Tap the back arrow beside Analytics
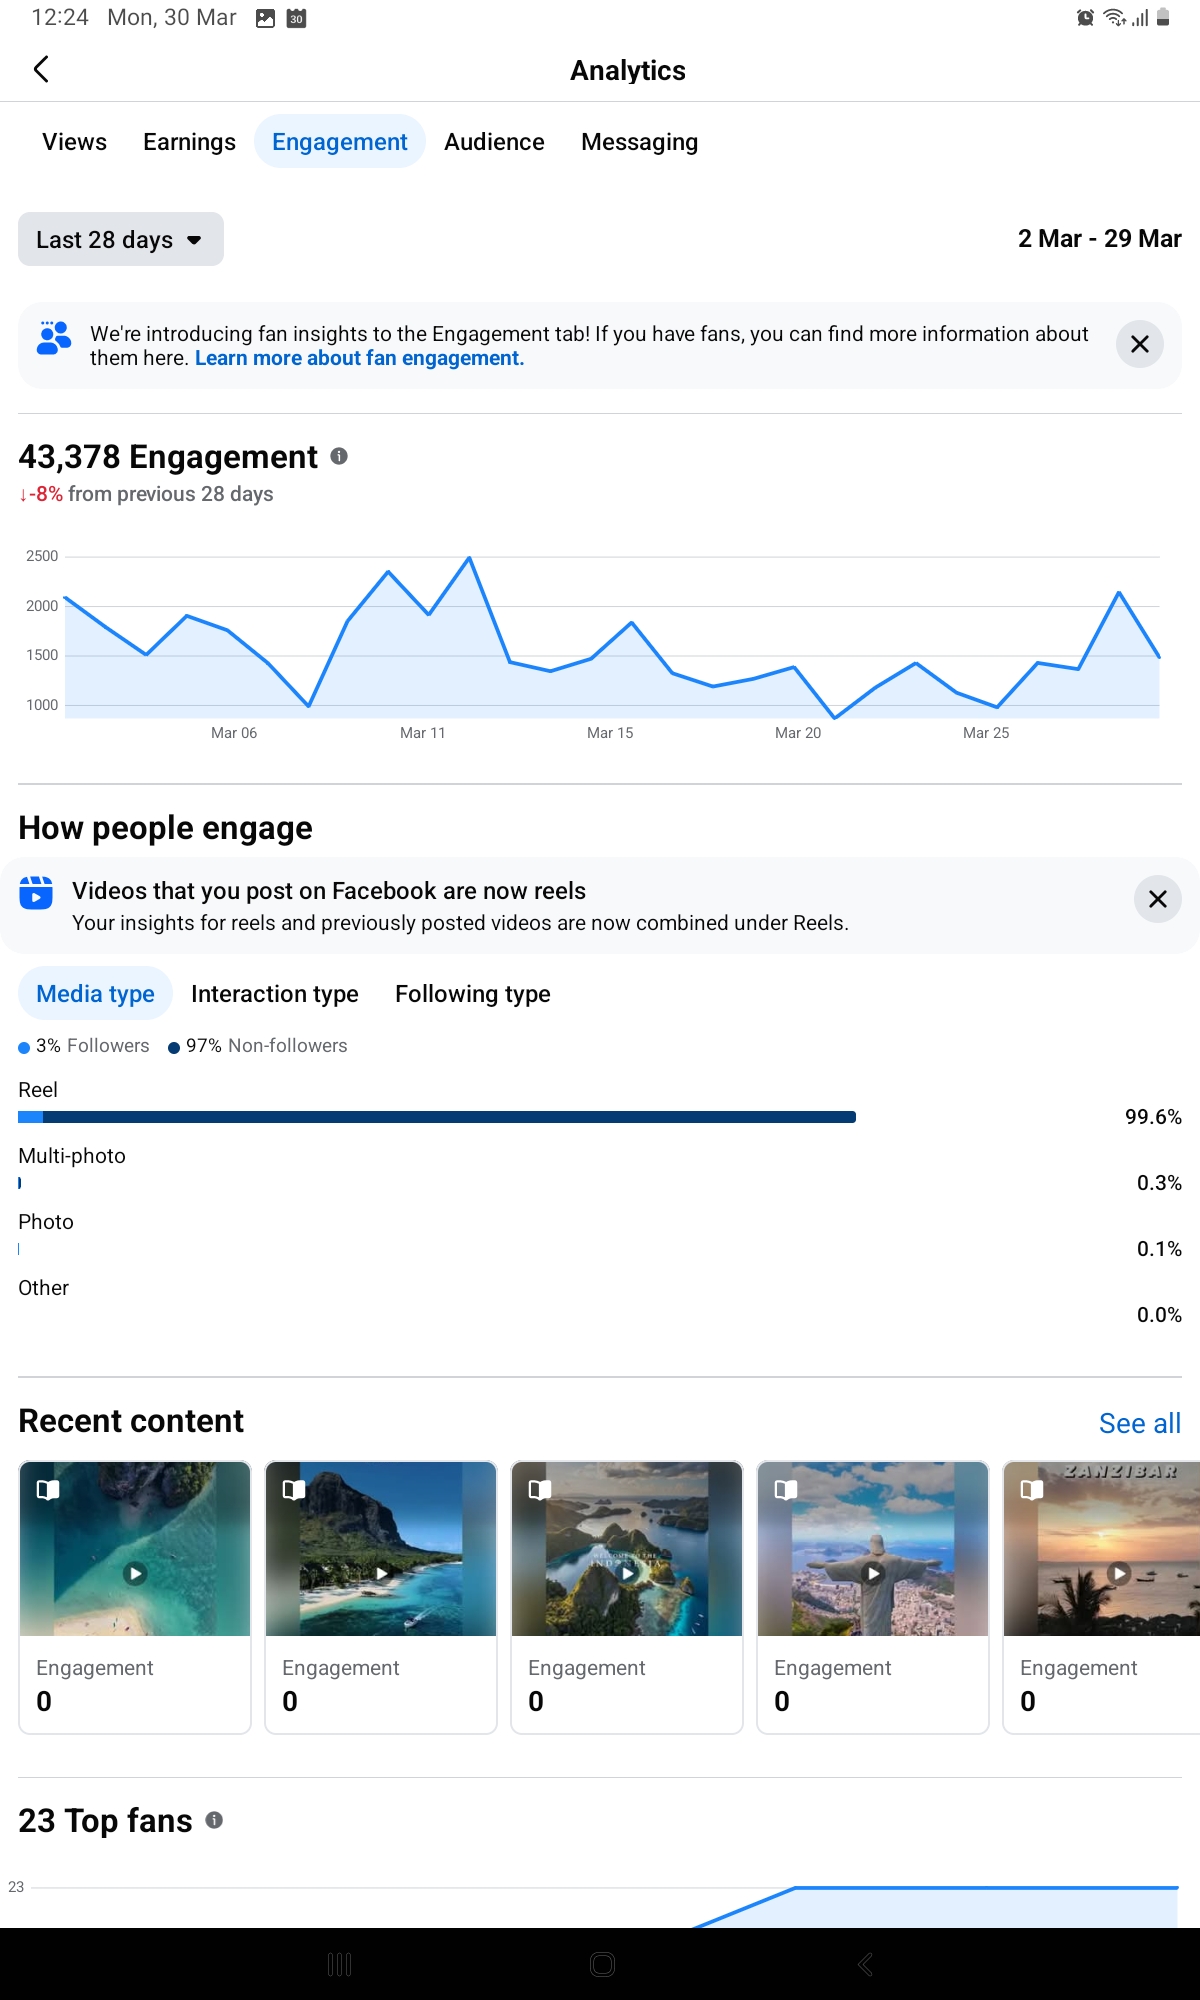This screenshot has height=2000, width=1200. point(41,69)
